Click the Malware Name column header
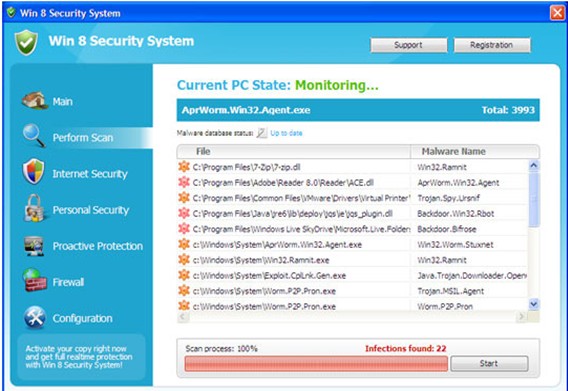Screen dimensions: 568x391 pyautogui.click(x=475, y=151)
